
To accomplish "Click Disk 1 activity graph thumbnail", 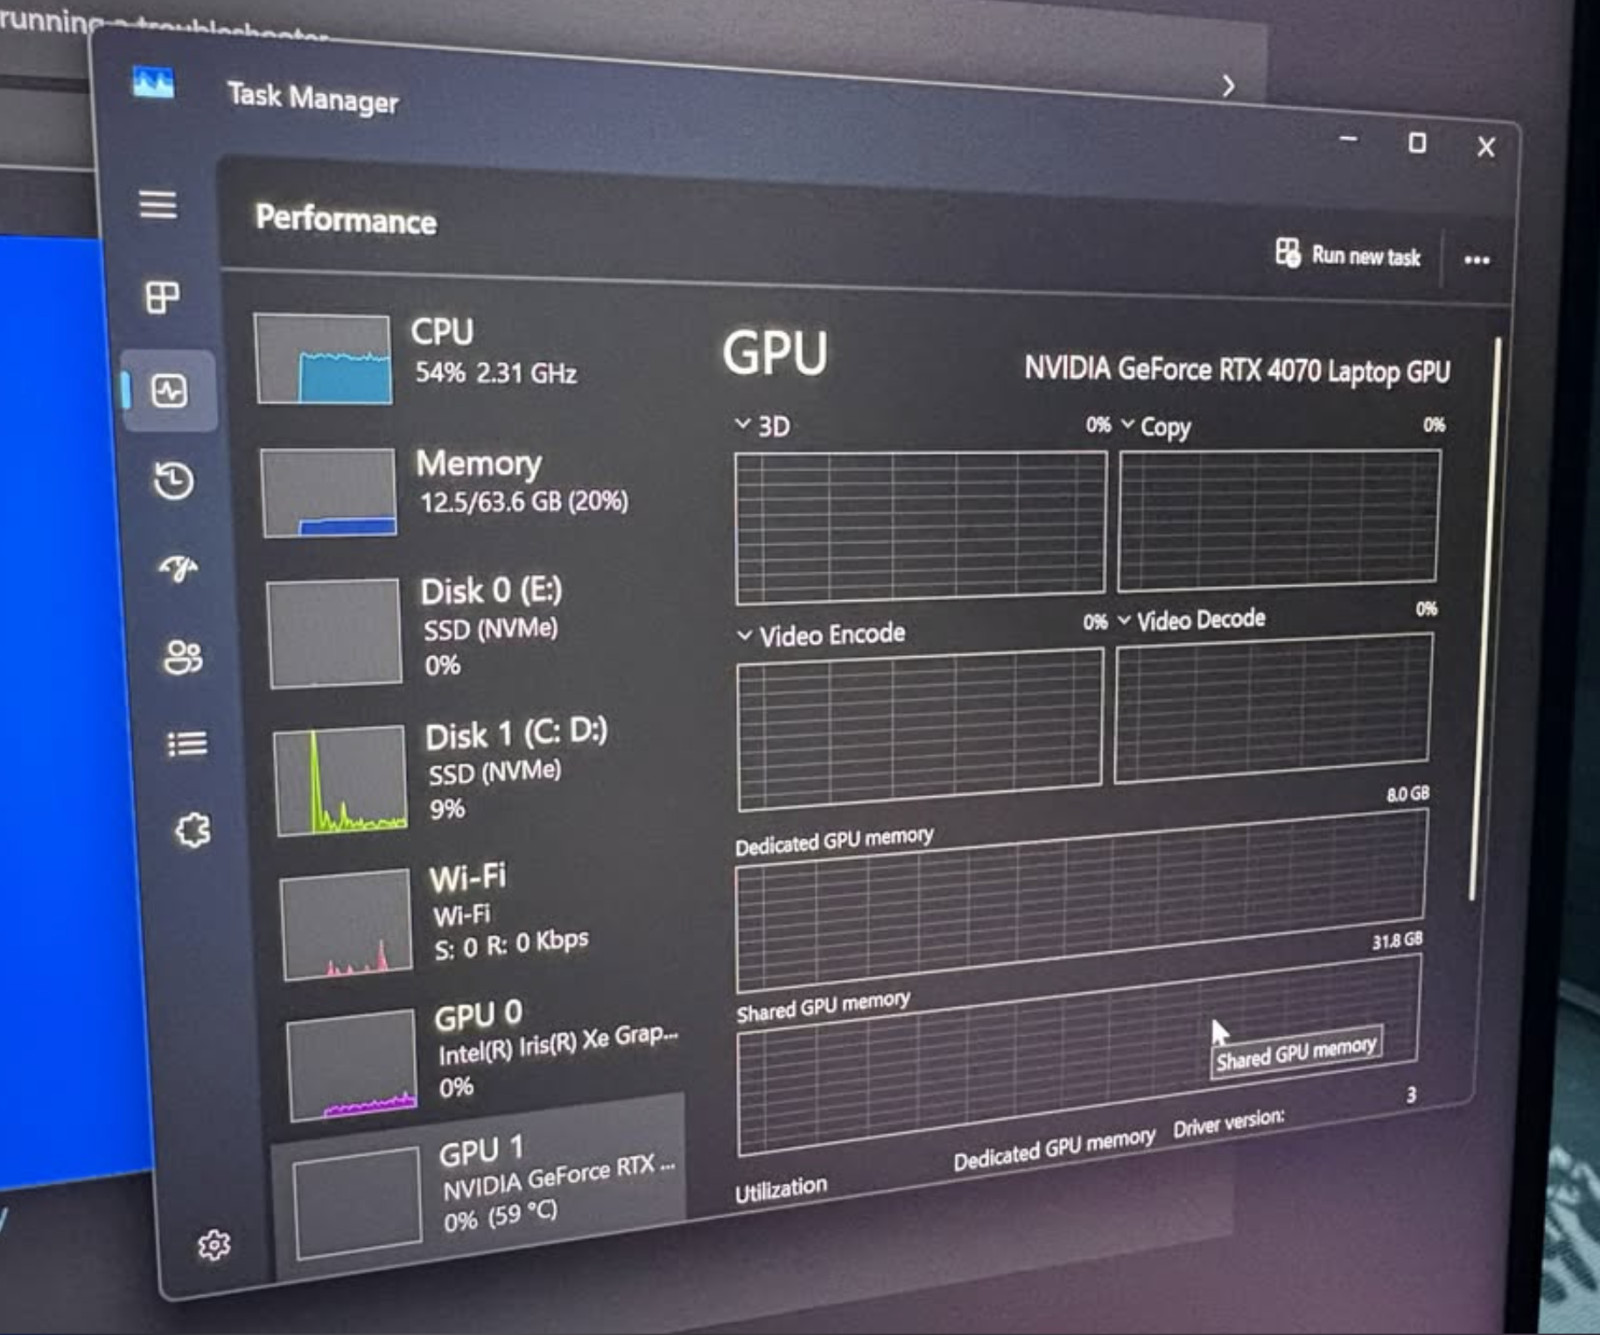I will (x=340, y=781).
